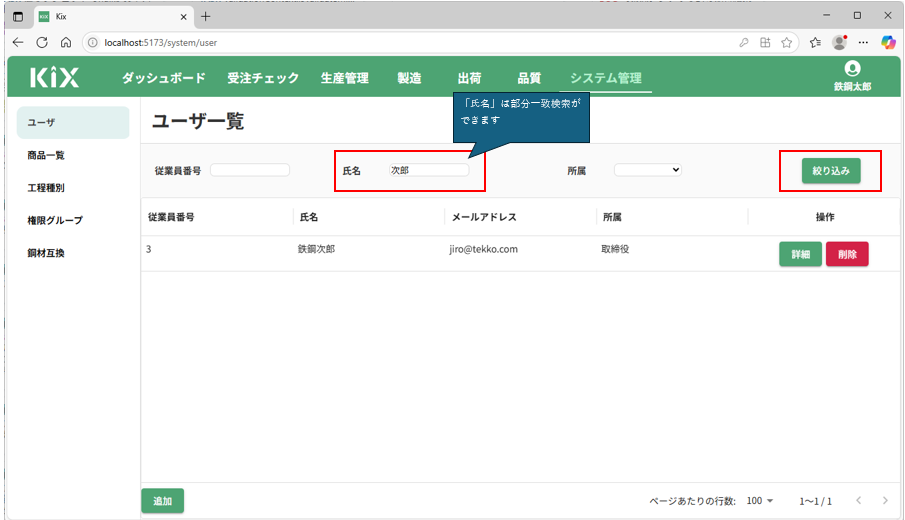Click the browser extensions icon next to the key
Image resolution: width=905 pixels, height=520 pixels.
coord(765,43)
